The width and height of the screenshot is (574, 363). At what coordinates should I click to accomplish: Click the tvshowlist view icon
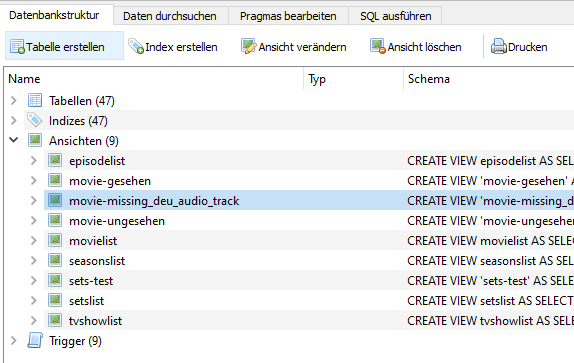(x=55, y=321)
